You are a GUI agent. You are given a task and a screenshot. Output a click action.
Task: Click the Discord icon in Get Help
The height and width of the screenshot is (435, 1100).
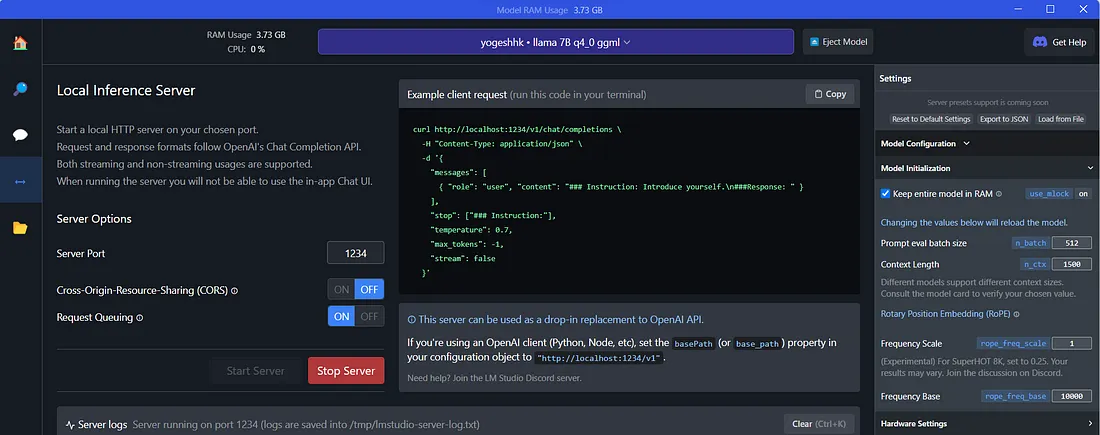pos(1040,42)
